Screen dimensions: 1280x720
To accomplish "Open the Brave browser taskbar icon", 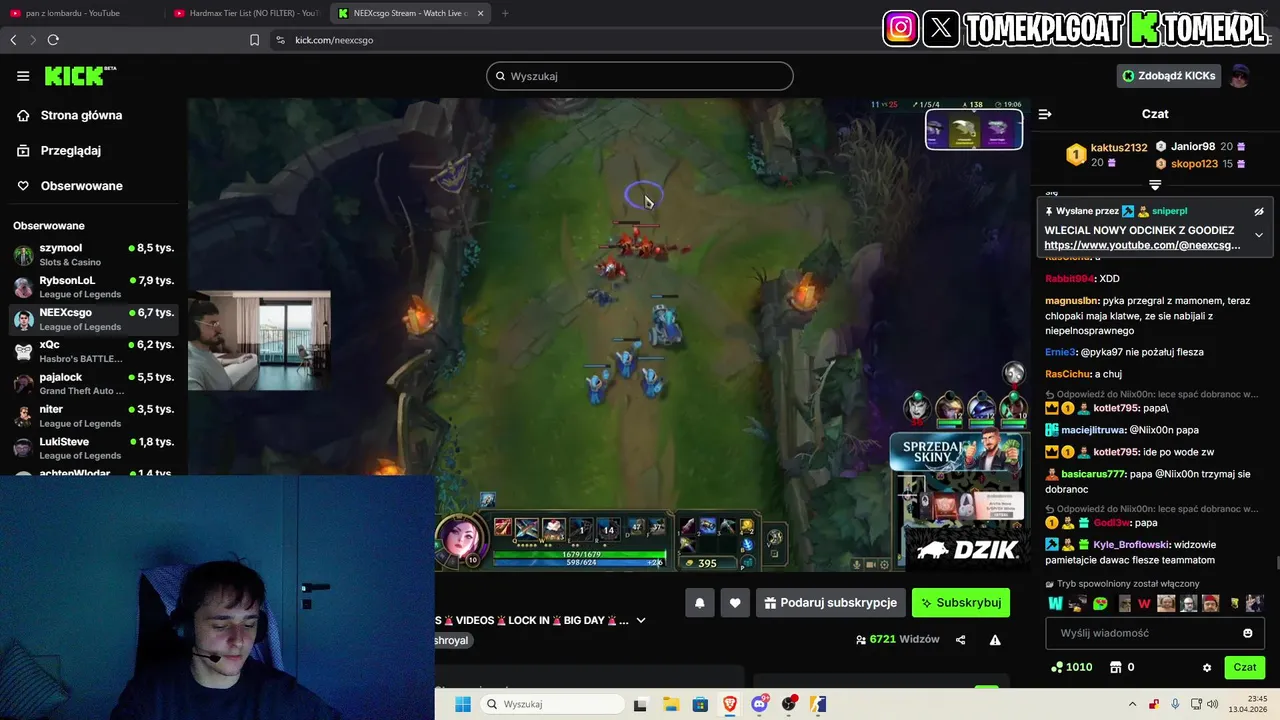I will coord(730,704).
